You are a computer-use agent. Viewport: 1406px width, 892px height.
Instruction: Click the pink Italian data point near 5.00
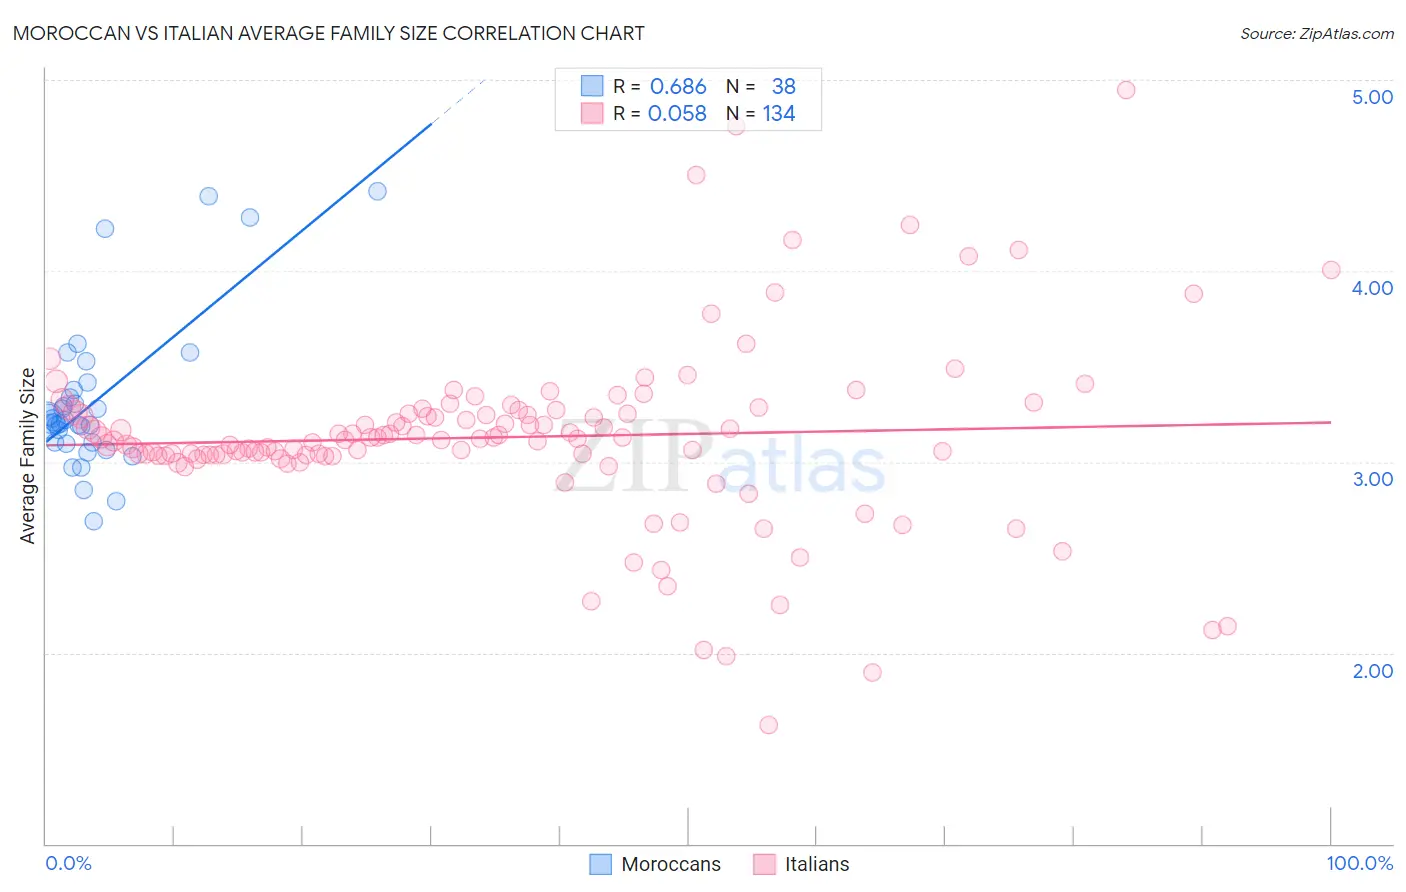[x=1126, y=90]
